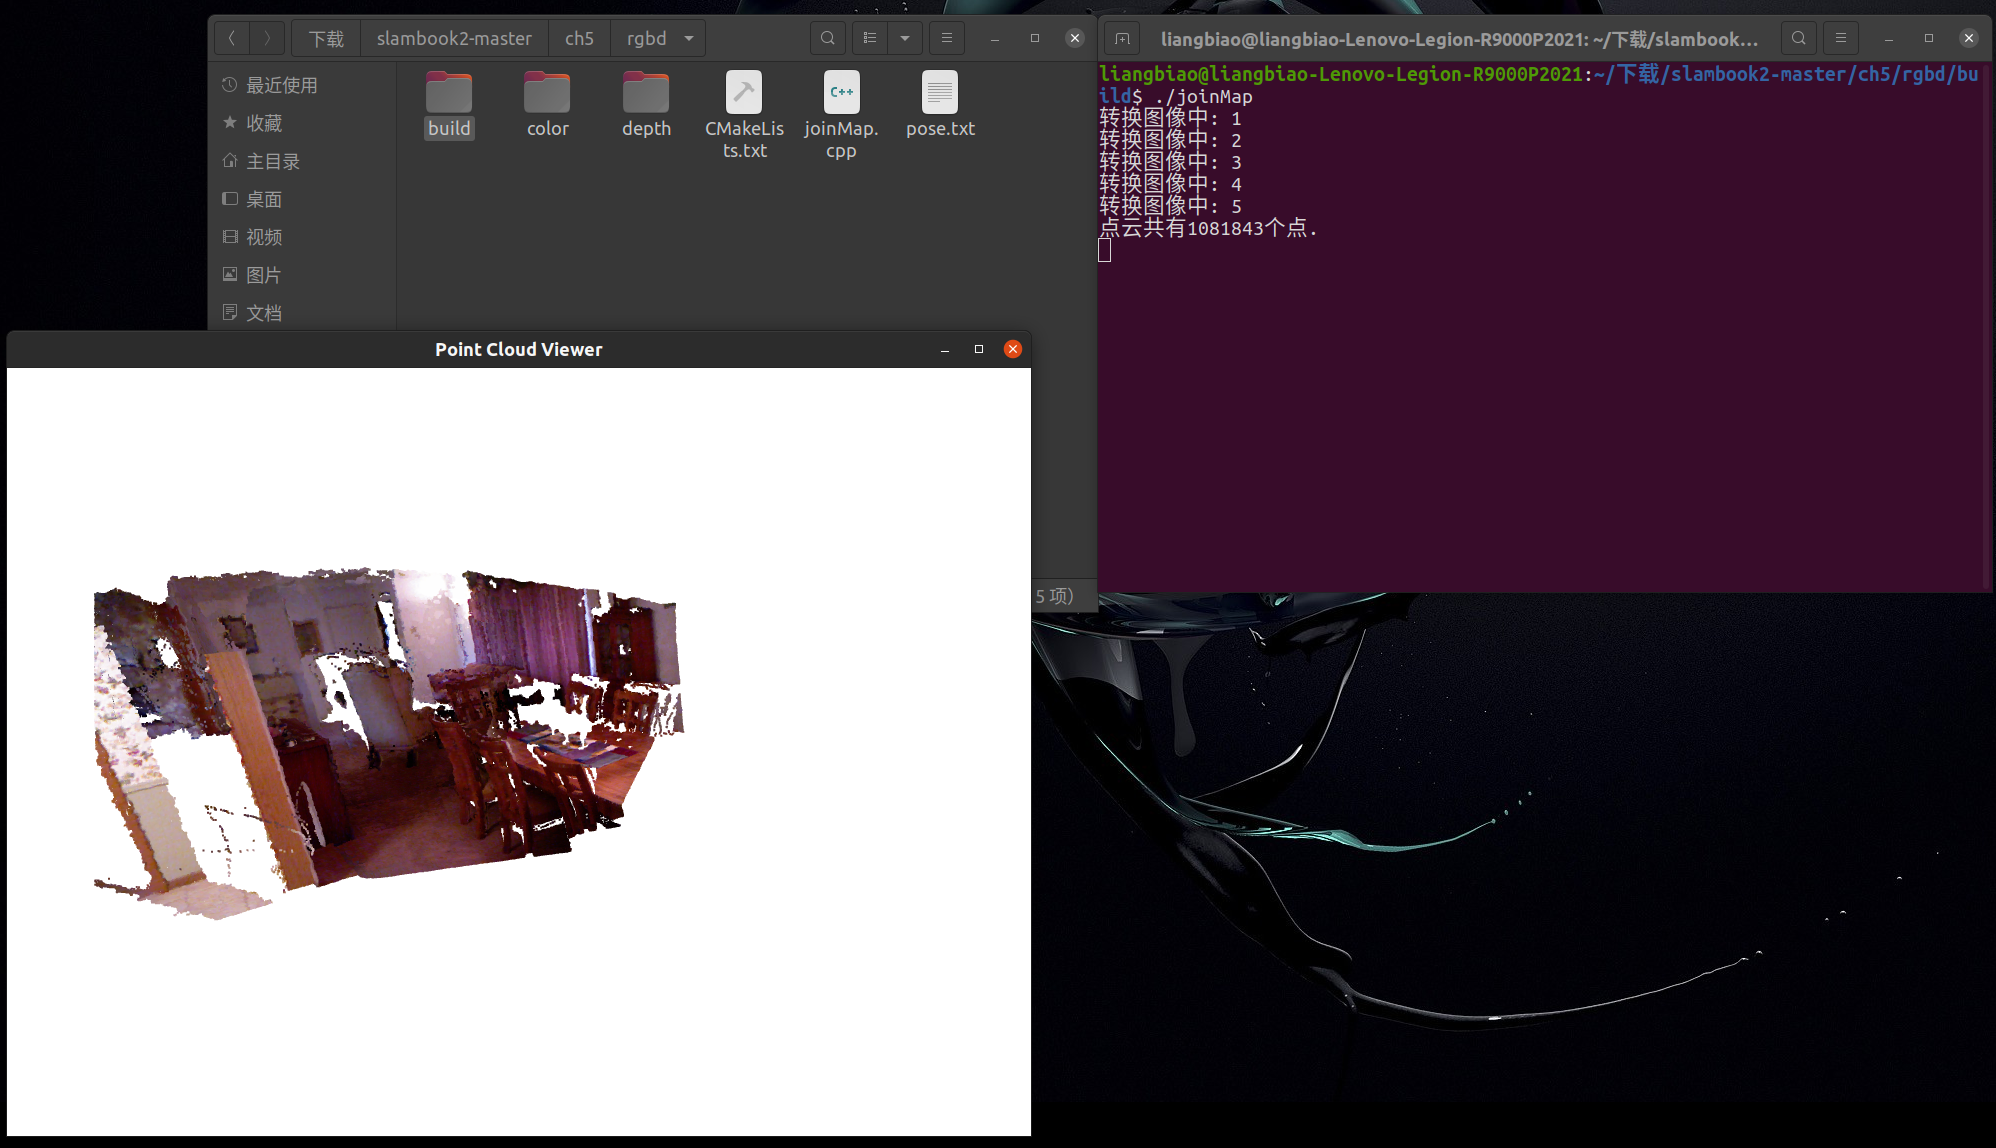Select 视频 in the sidebar

266,237
